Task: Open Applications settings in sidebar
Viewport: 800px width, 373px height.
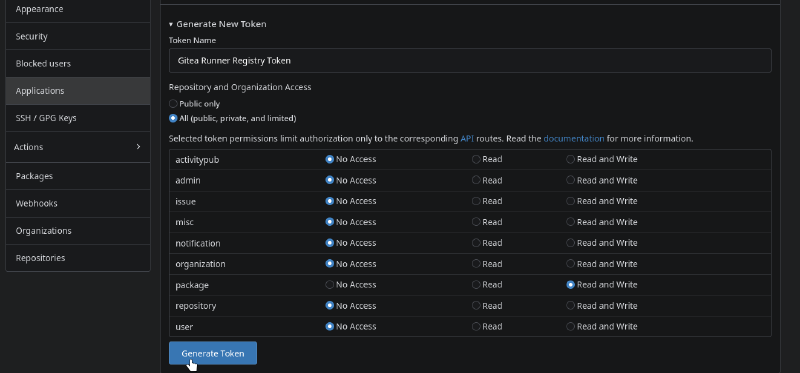Action: pos(78,91)
